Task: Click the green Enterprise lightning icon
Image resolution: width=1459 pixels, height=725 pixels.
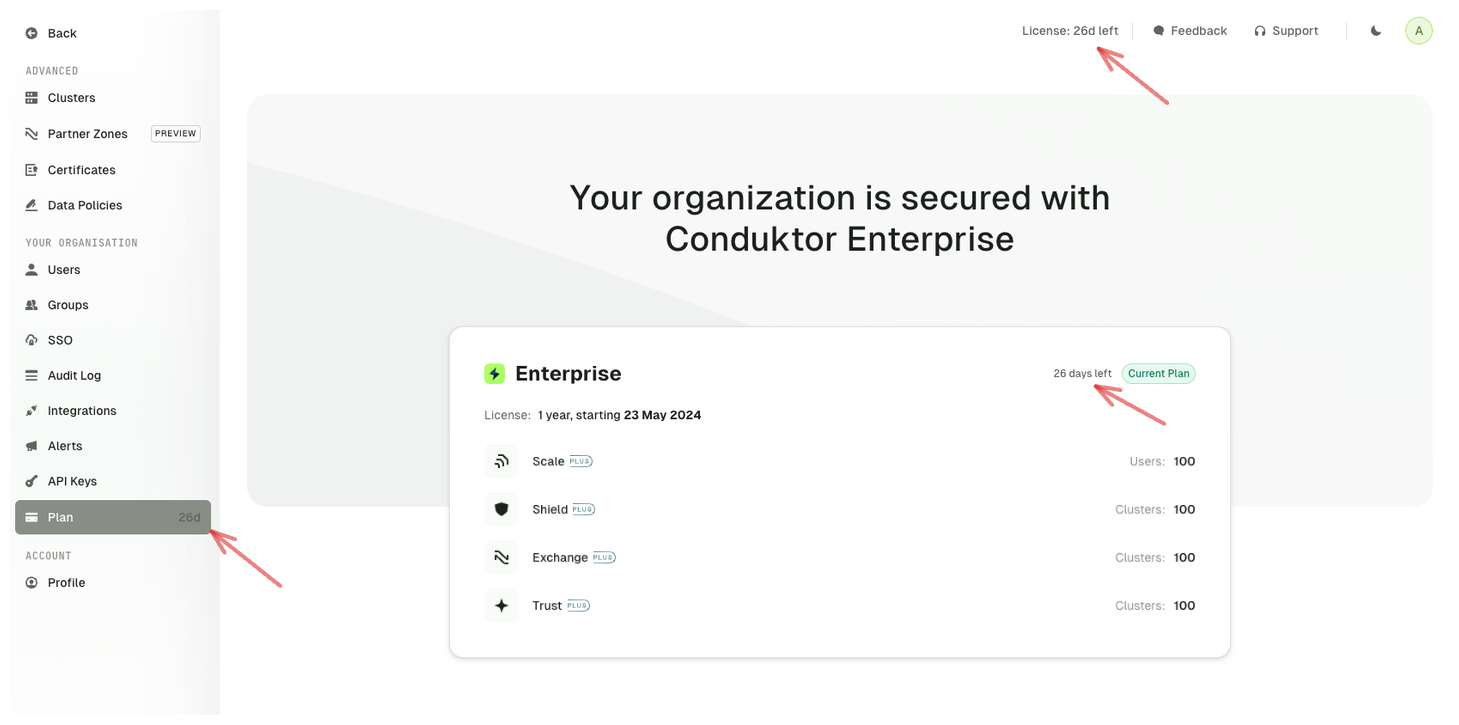Action: [495, 374]
